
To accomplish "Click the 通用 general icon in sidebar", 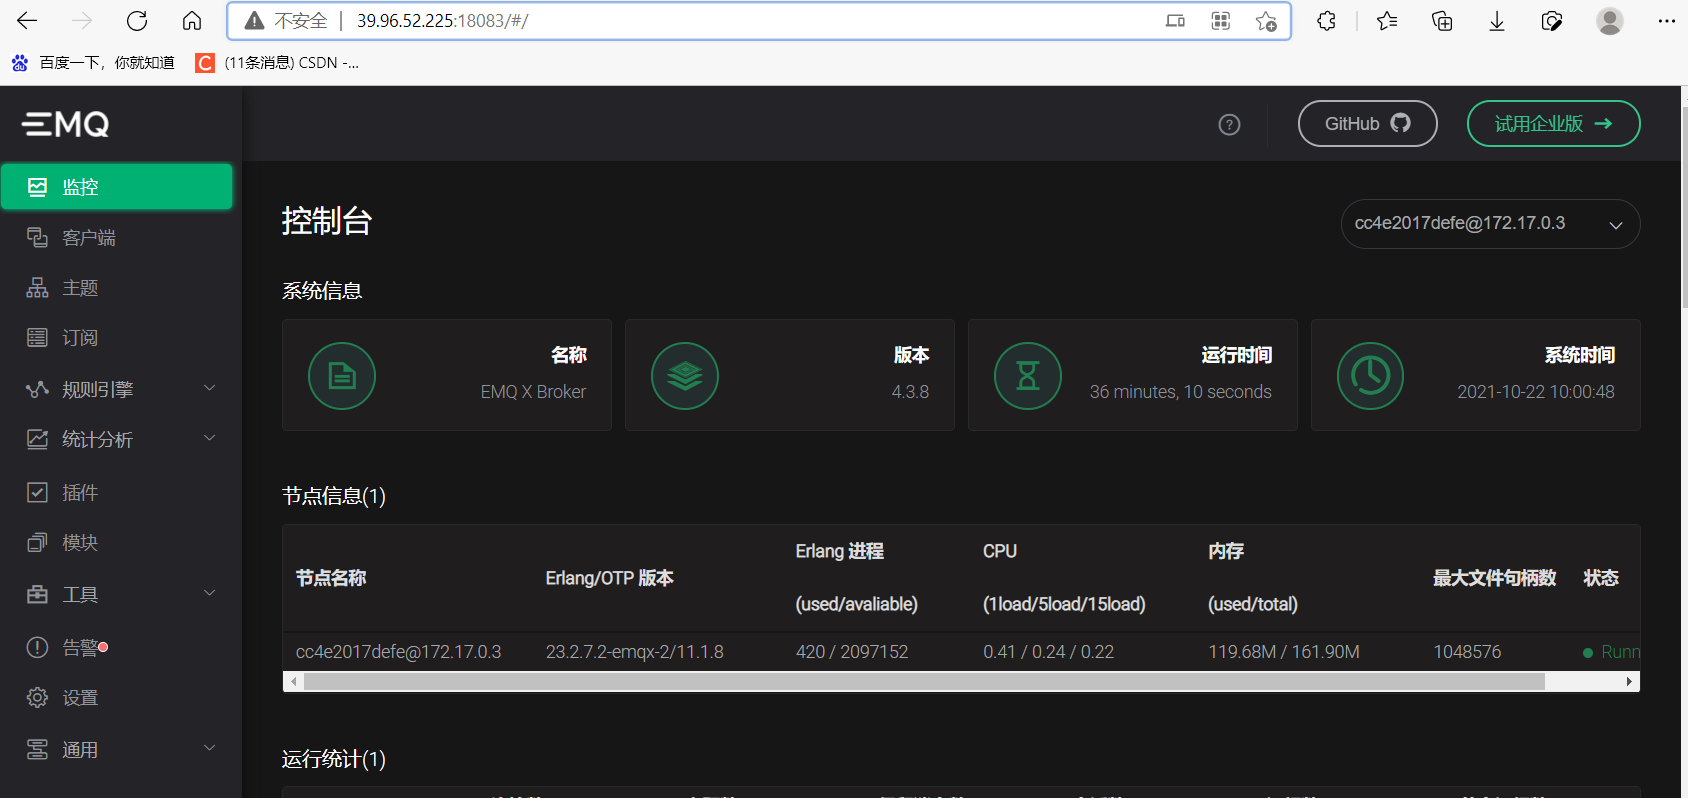I will pos(37,749).
